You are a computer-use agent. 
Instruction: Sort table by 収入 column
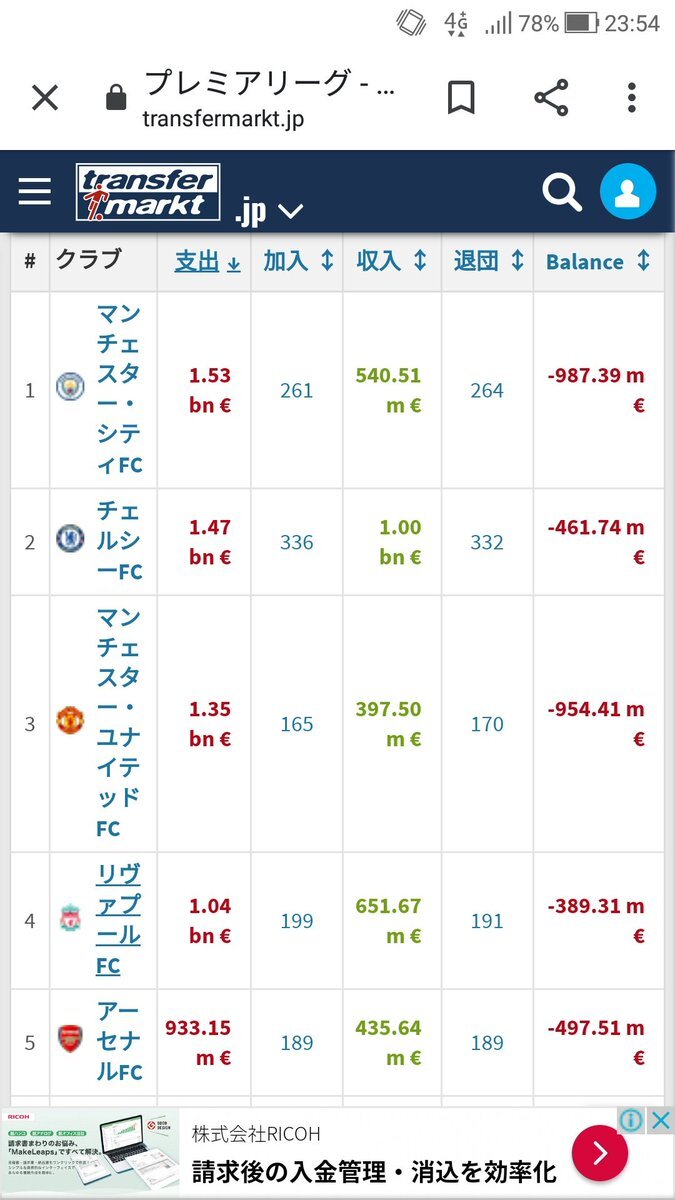point(391,261)
